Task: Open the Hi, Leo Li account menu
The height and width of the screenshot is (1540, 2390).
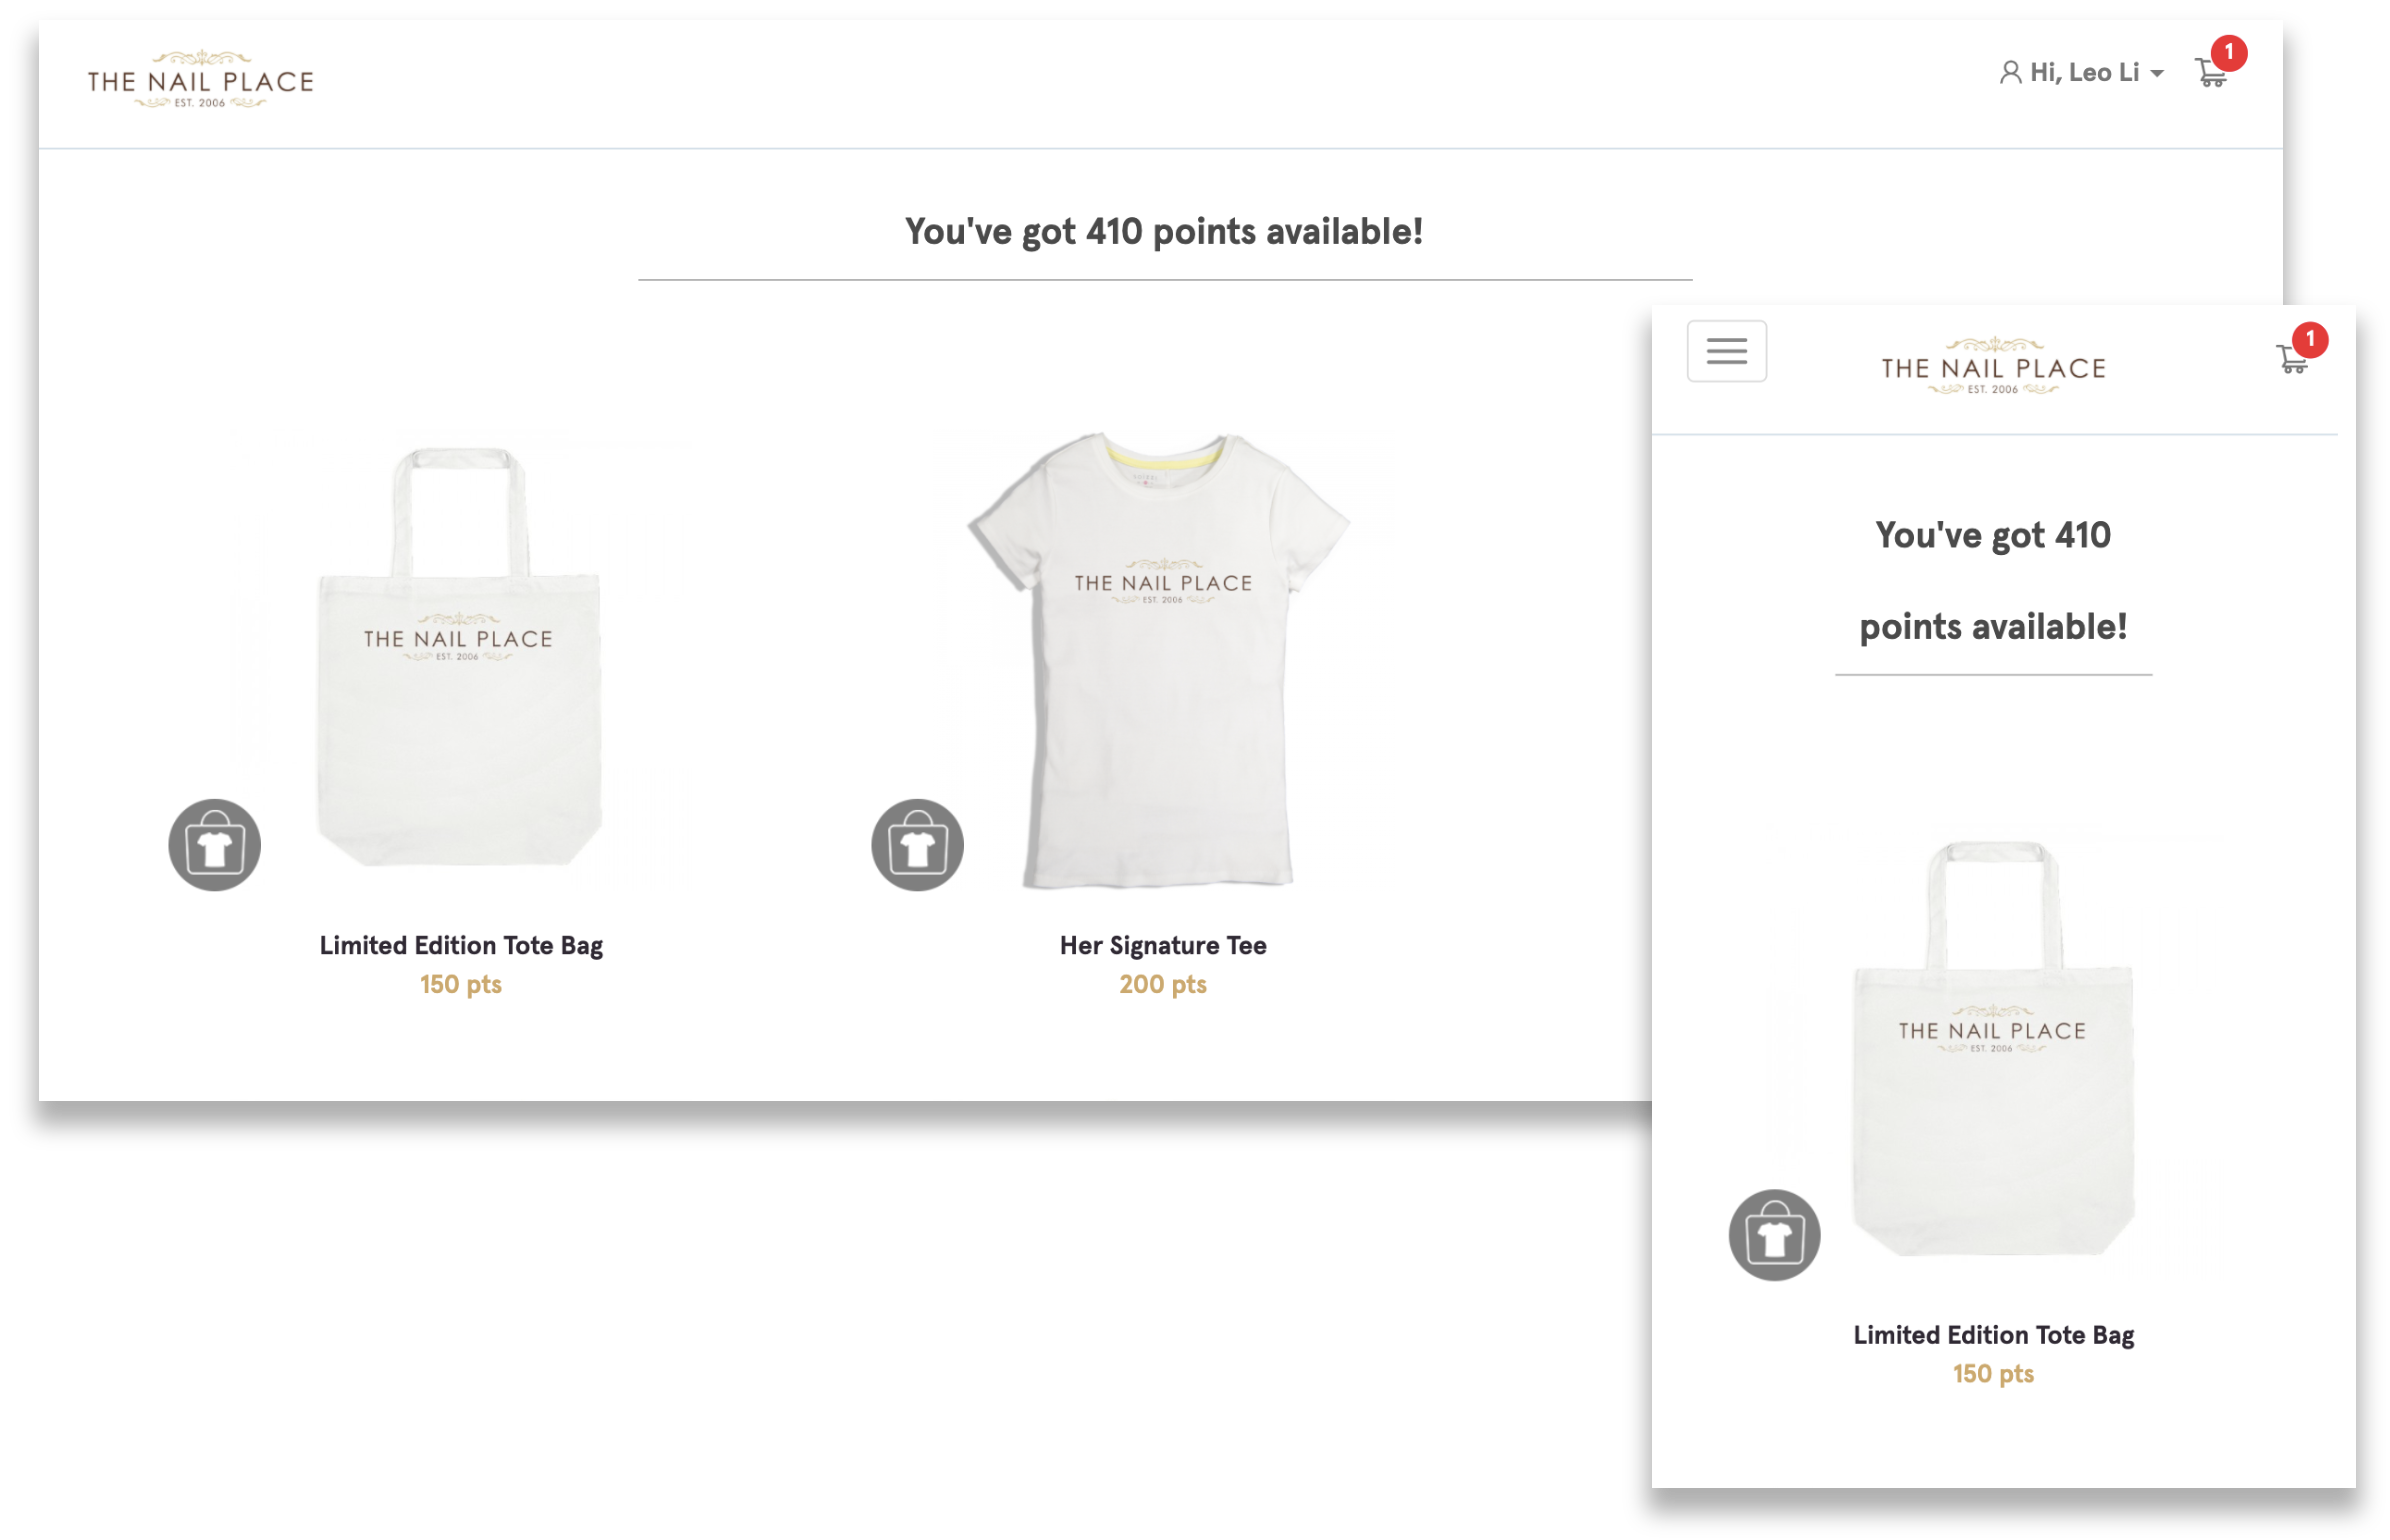Action: 2082,72
